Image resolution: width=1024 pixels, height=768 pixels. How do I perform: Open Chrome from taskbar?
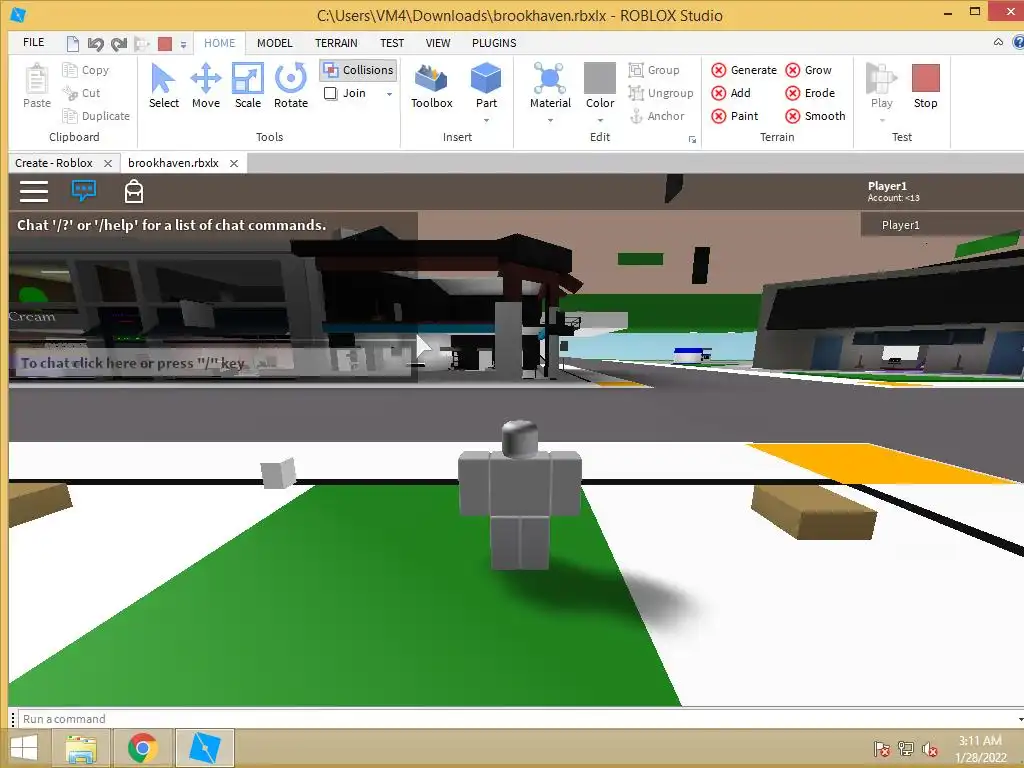click(x=142, y=748)
